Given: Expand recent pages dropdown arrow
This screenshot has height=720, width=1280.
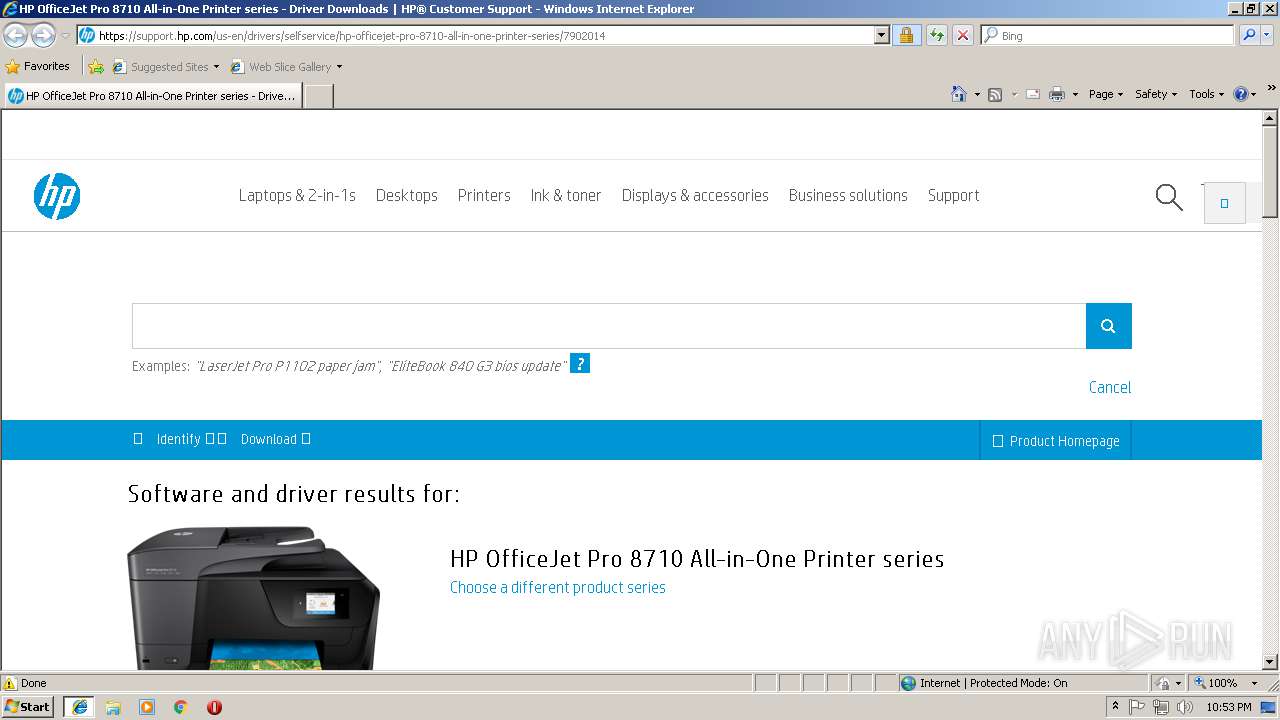Looking at the screenshot, I should point(65,35).
